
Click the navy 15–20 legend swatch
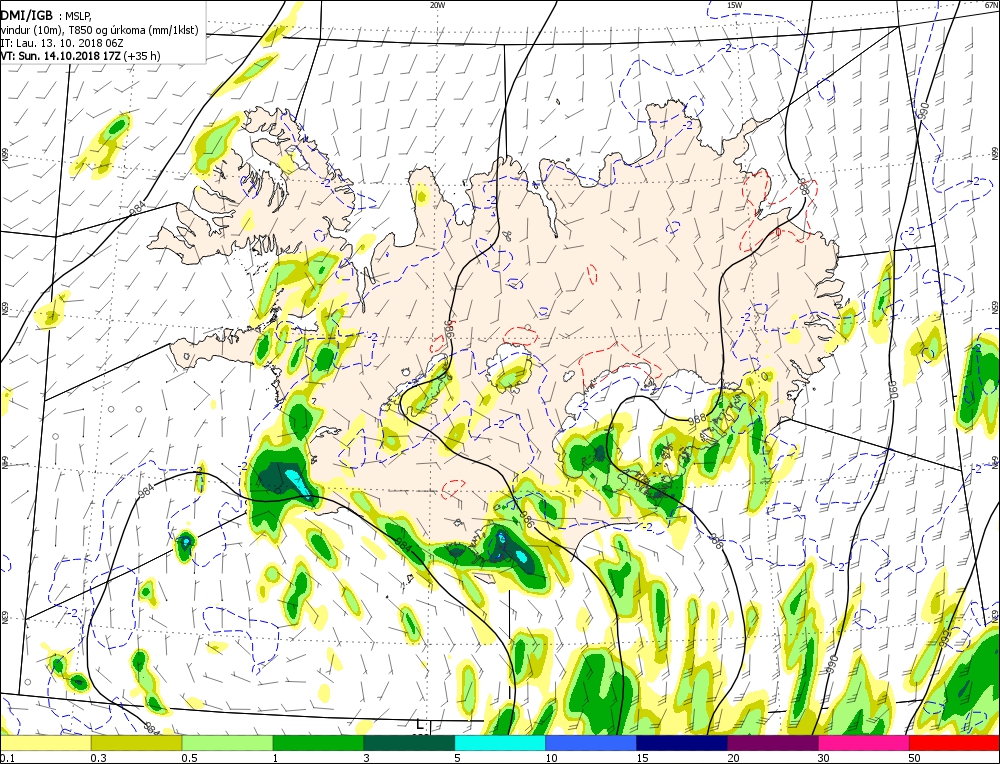pyautogui.click(x=682, y=743)
